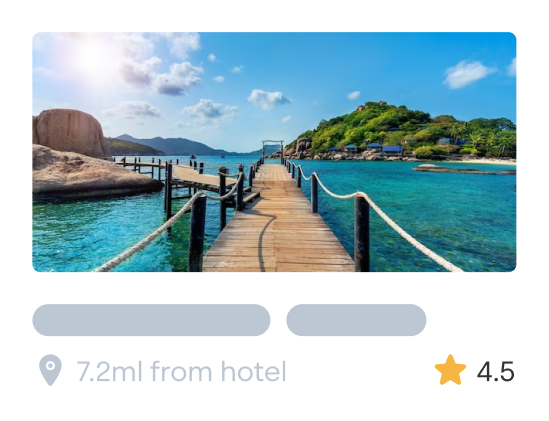Select the longer gray title placeholder bar
This screenshot has width=549, height=421.
[x=151, y=320]
